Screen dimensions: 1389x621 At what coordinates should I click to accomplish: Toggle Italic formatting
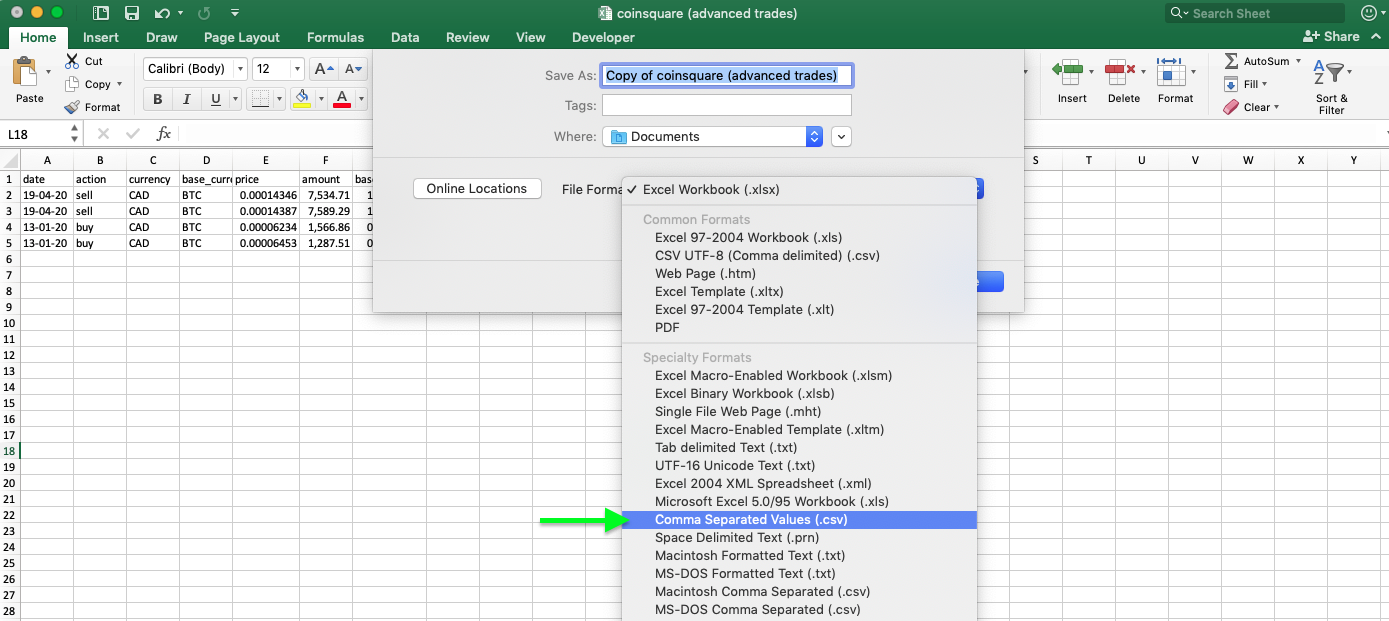tap(186, 99)
